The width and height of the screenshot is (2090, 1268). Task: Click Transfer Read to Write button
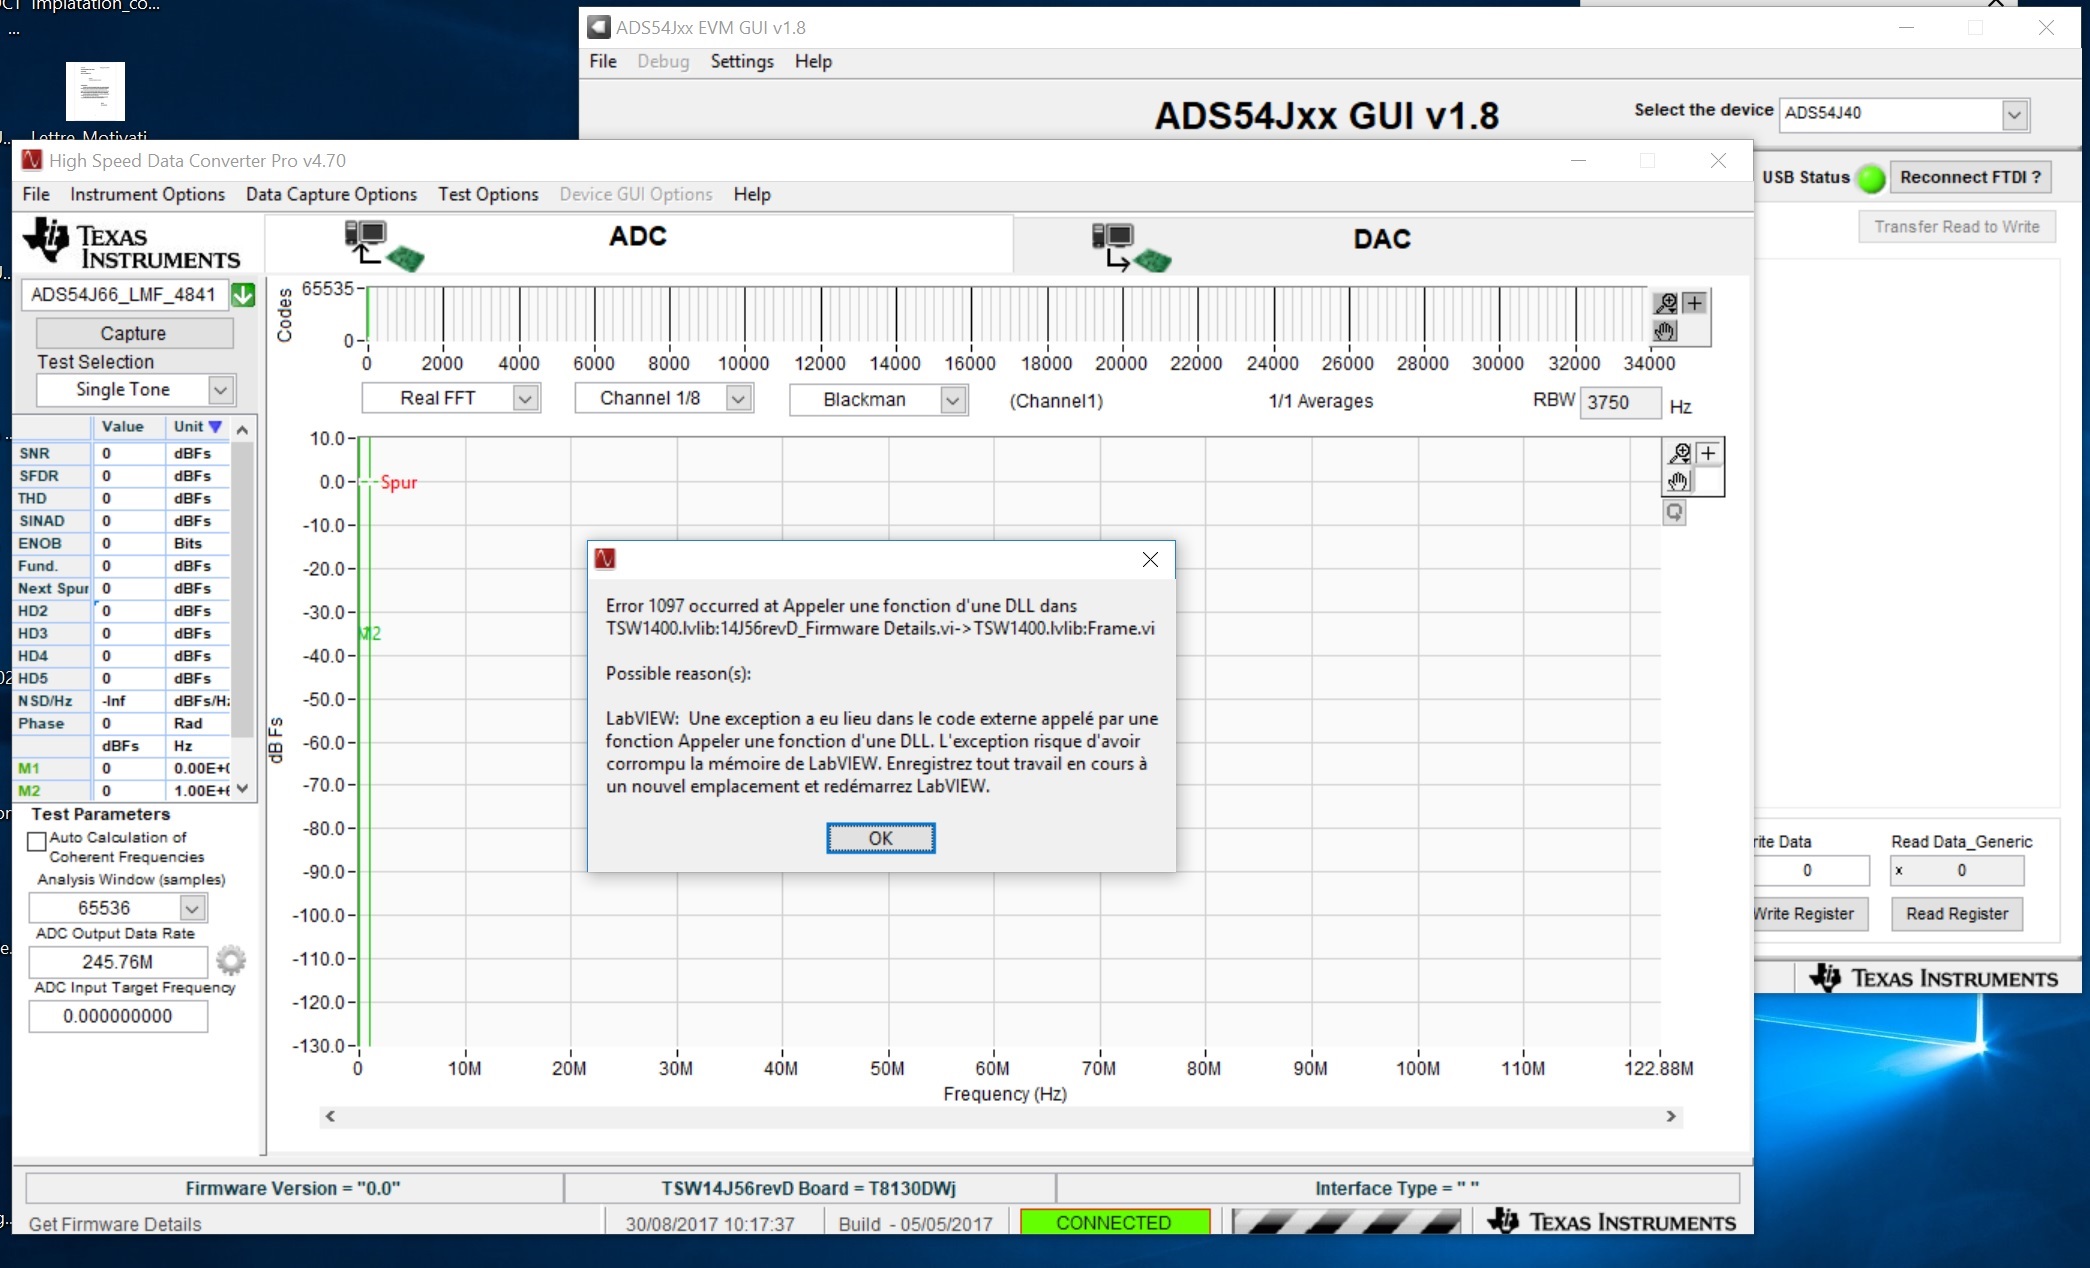tap(1956, 227)
